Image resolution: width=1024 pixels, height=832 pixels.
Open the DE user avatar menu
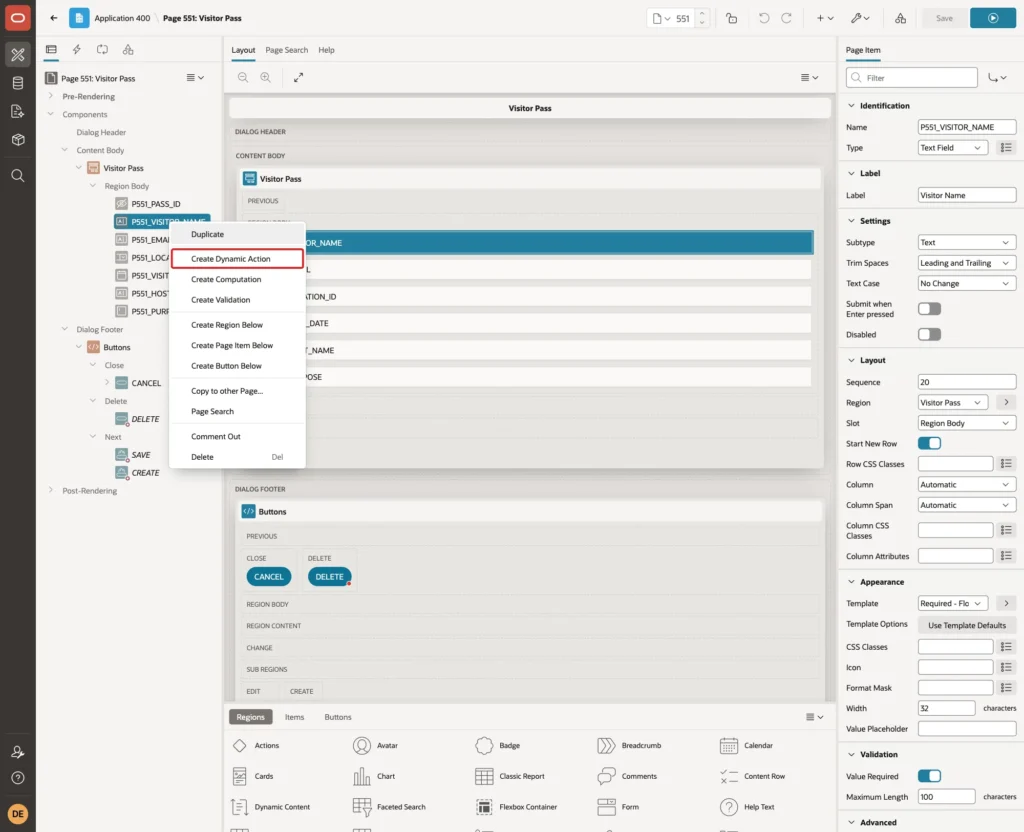pos(18,814)
